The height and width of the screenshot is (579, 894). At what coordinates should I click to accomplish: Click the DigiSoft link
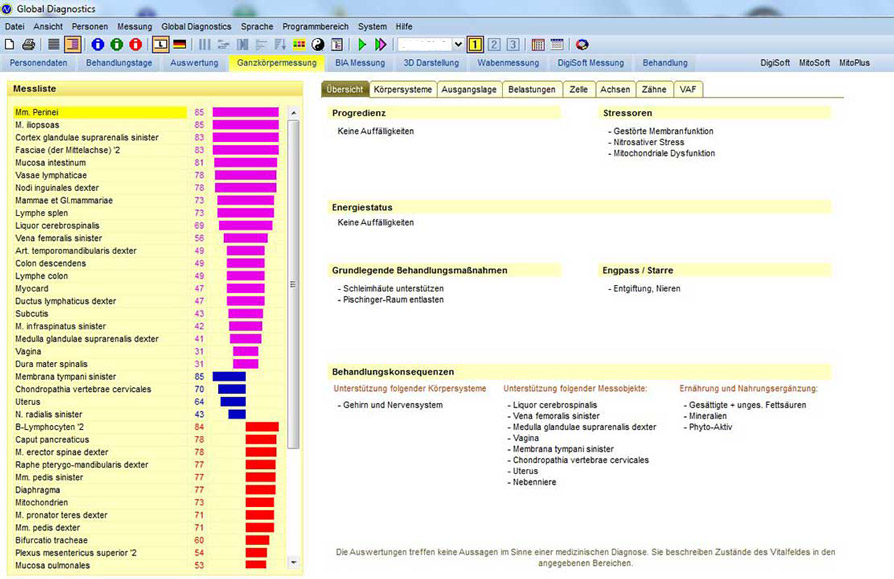775,63
